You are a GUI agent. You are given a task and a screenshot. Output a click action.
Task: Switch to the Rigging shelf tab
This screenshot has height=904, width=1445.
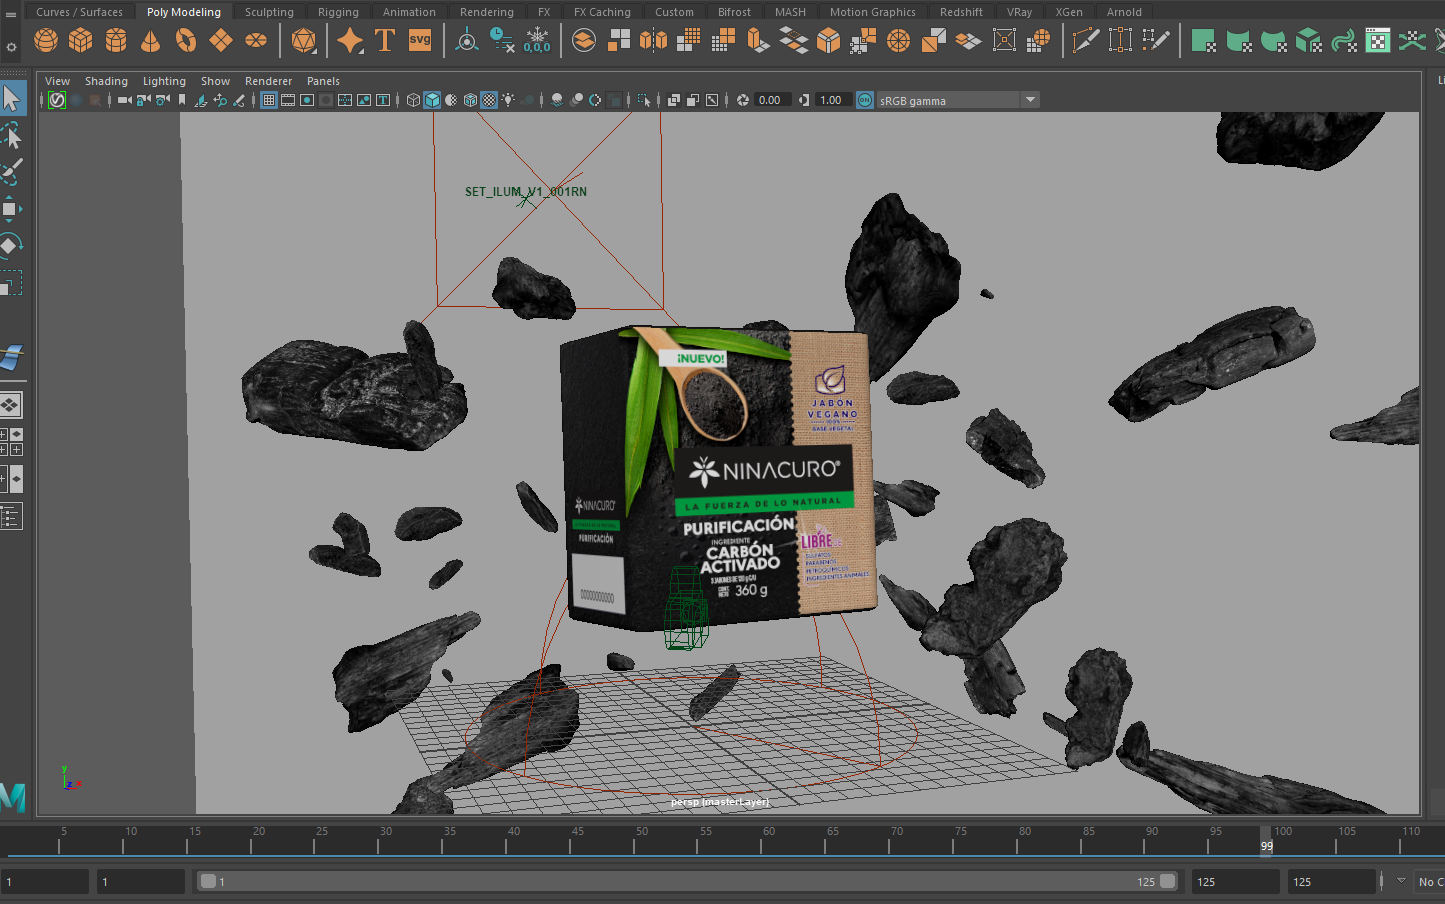(x=338, y=12)
